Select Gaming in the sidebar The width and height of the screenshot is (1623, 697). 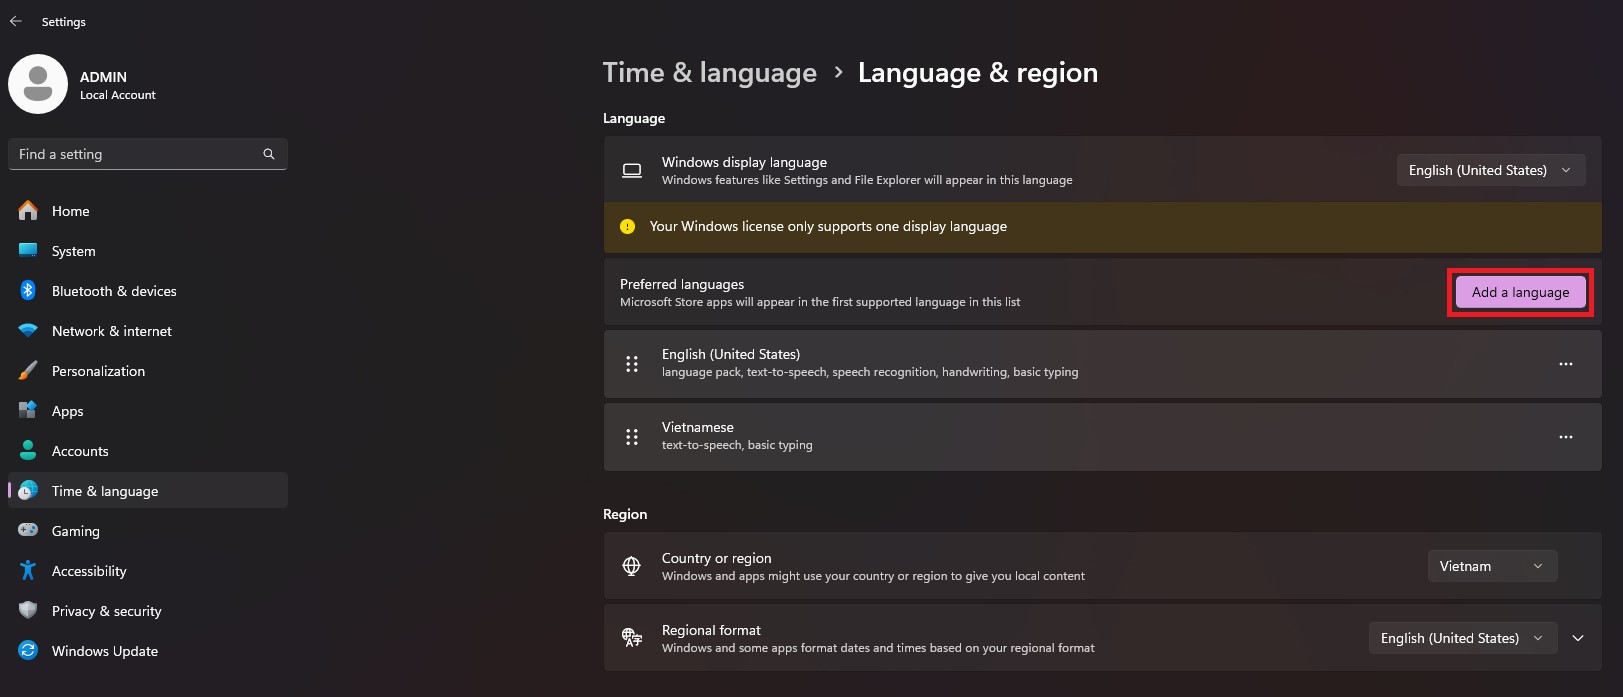[x=148, y=531]
